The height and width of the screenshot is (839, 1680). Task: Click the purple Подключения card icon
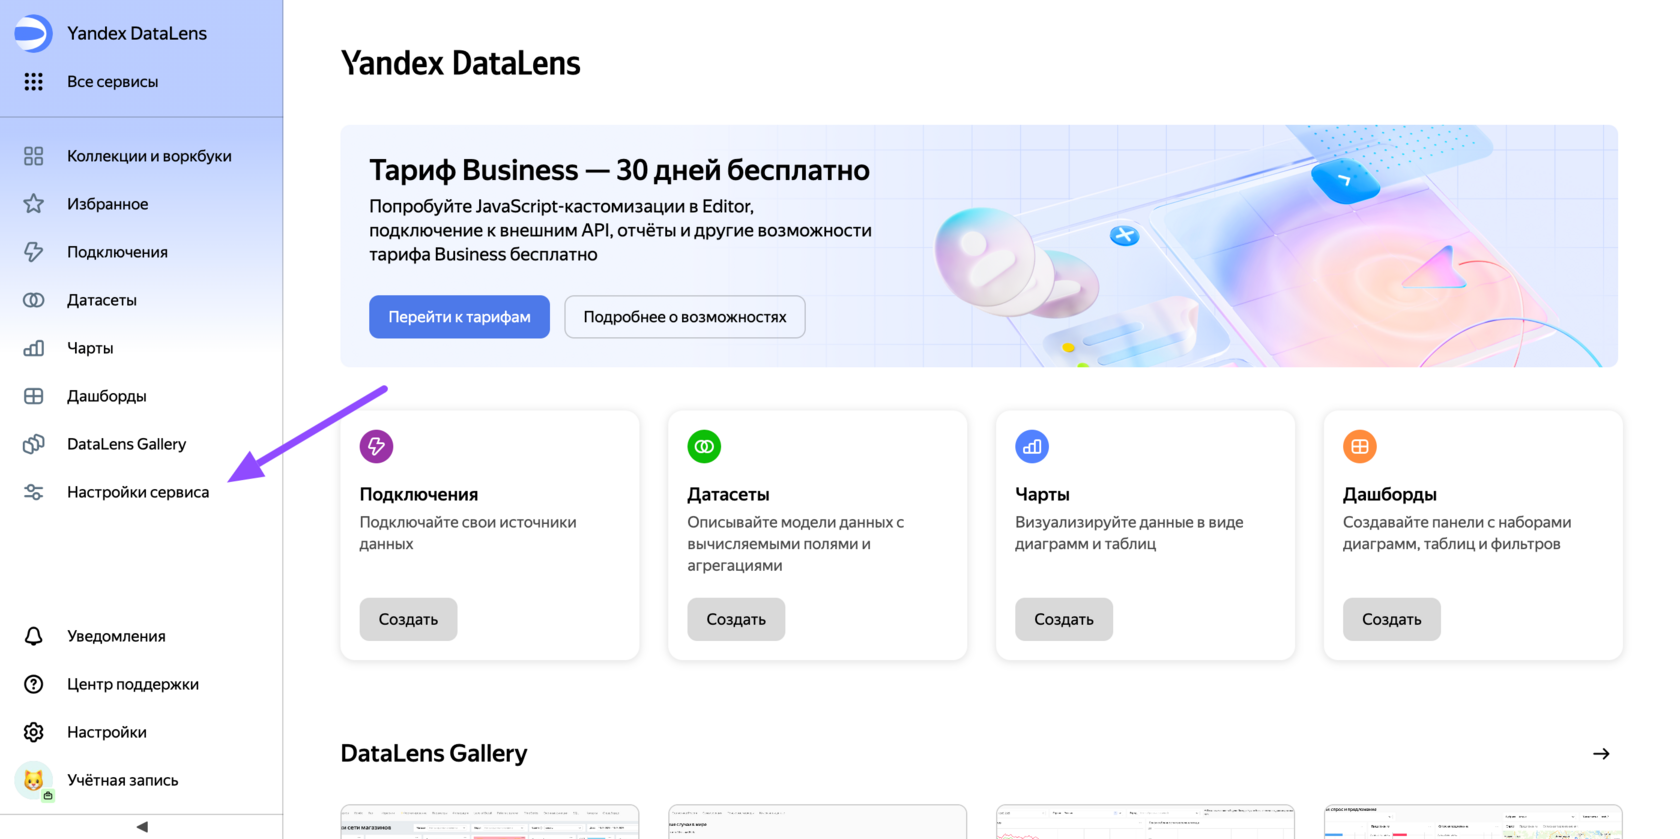pyautogui.click(x=376, y=446)
